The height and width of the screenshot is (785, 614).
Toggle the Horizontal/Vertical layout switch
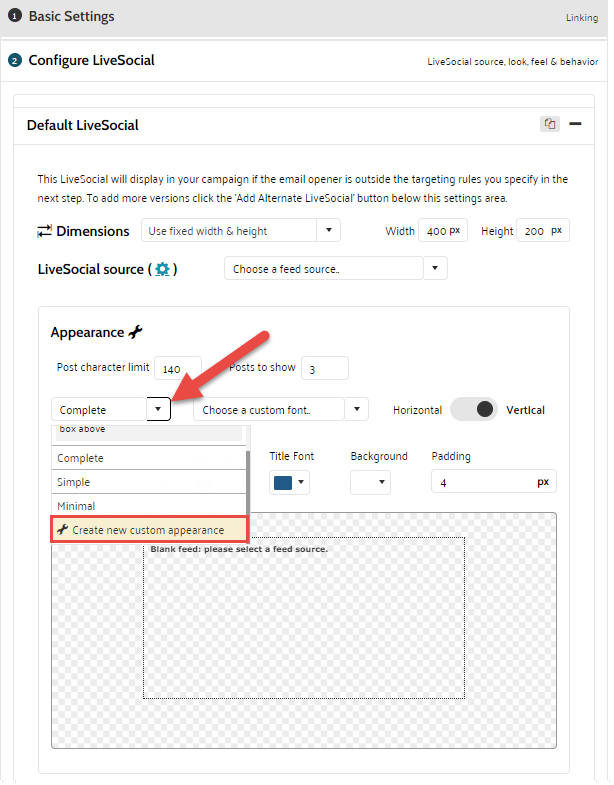tap(473, 410)
